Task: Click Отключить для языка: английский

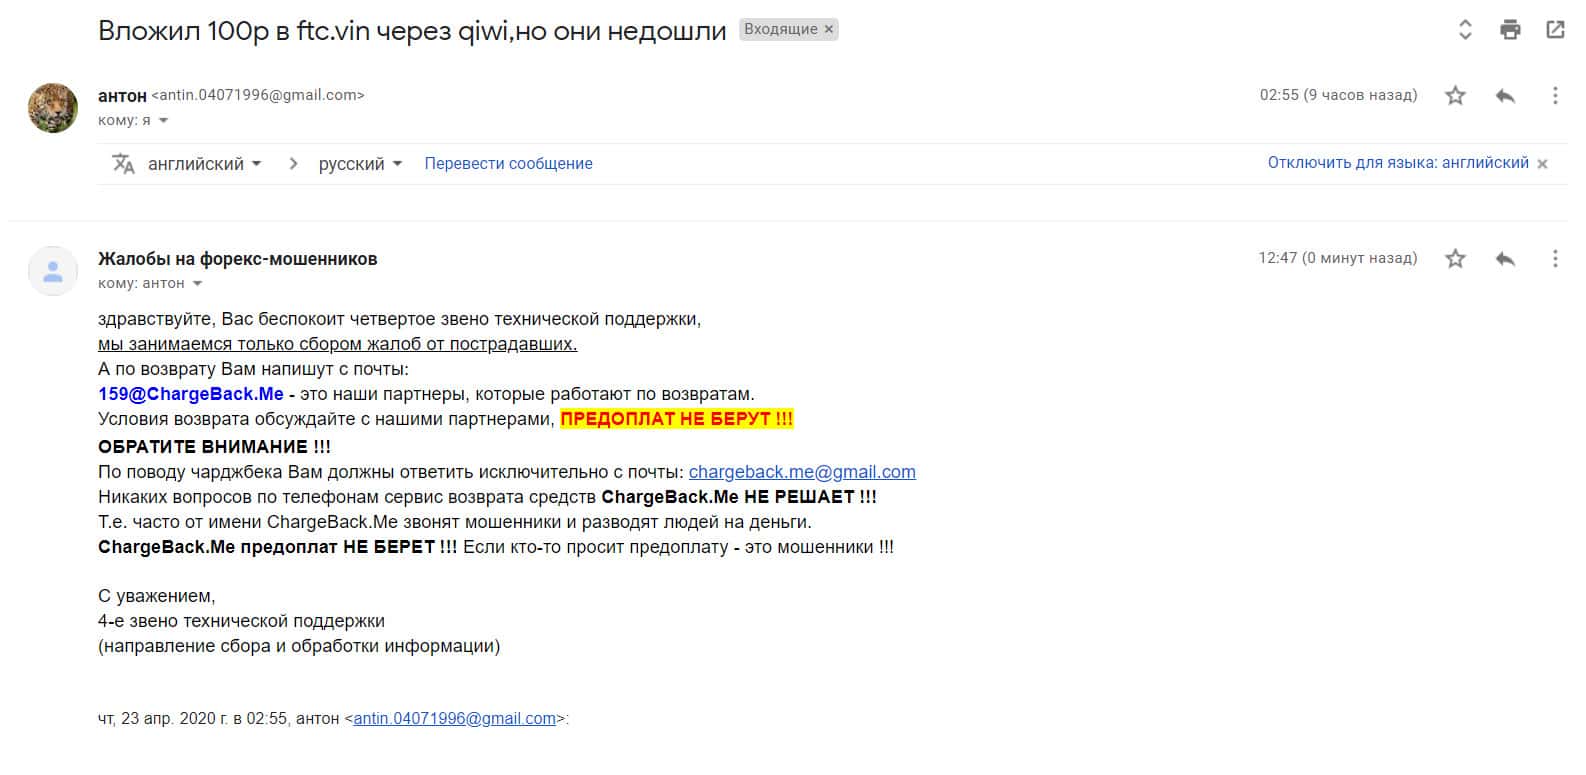Action: tap(1397, 163)
